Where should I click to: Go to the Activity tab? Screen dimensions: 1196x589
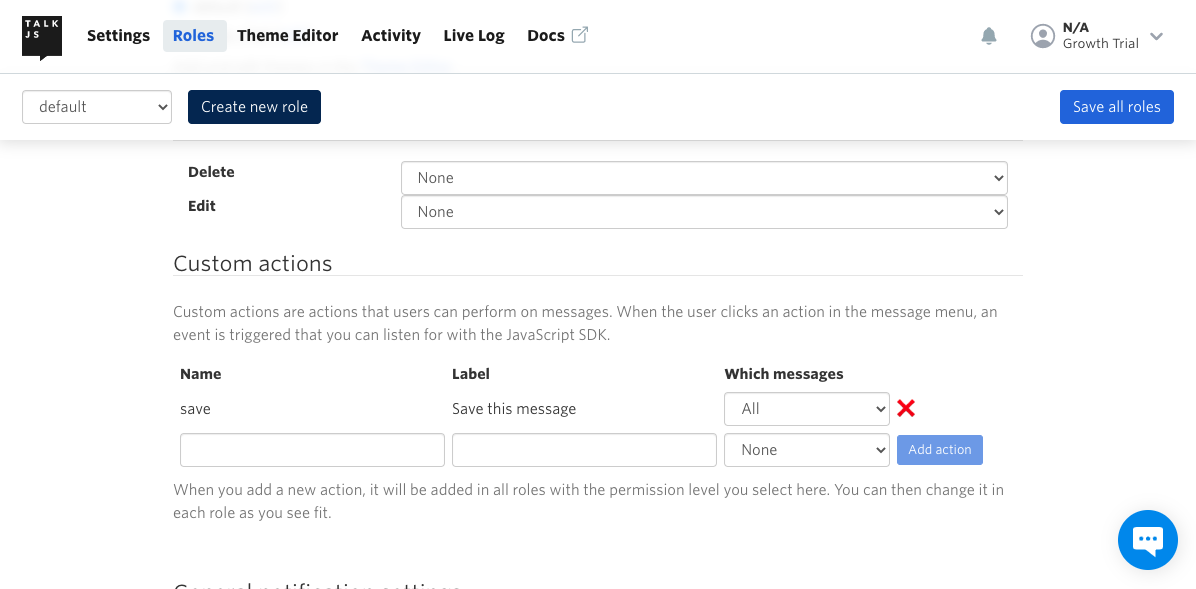coord(390,36)
